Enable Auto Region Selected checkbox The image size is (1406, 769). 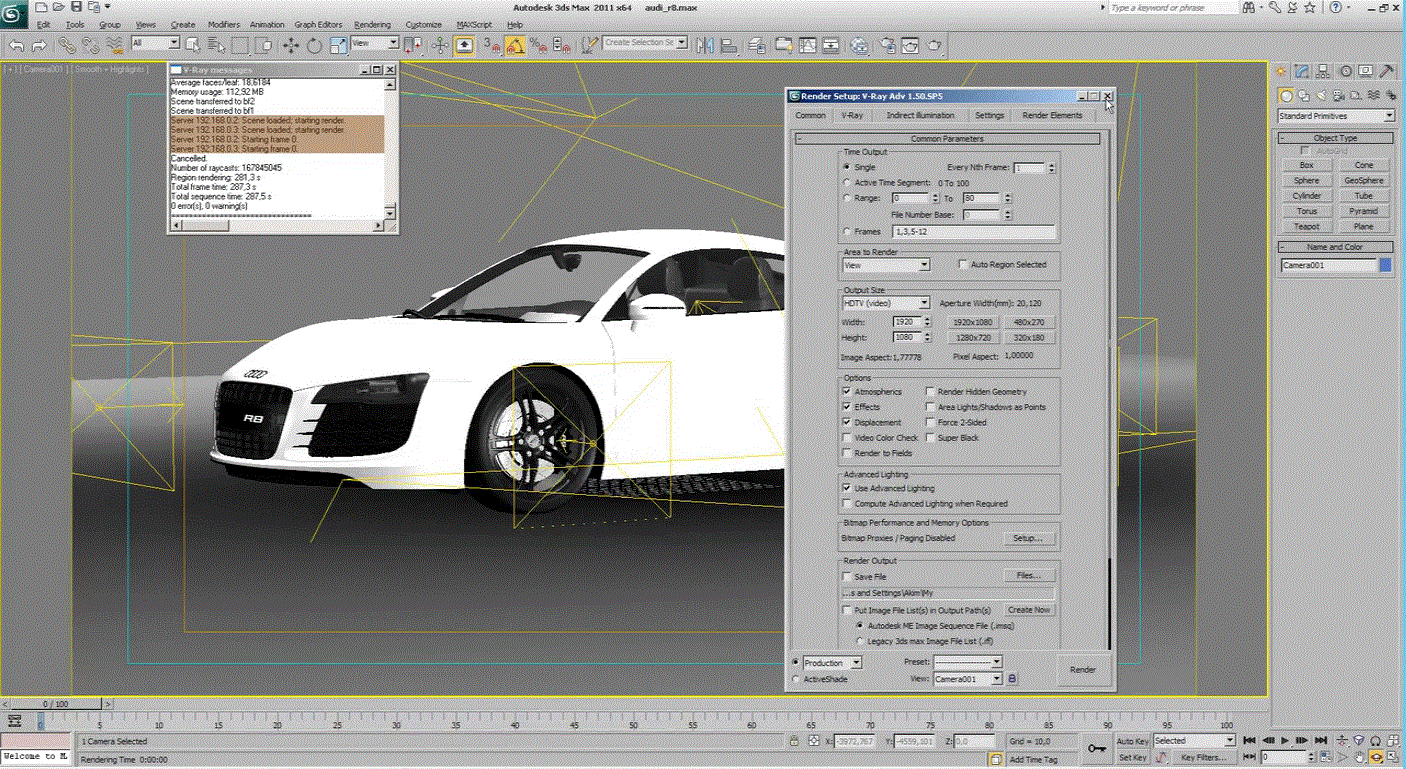click(963, 265)
